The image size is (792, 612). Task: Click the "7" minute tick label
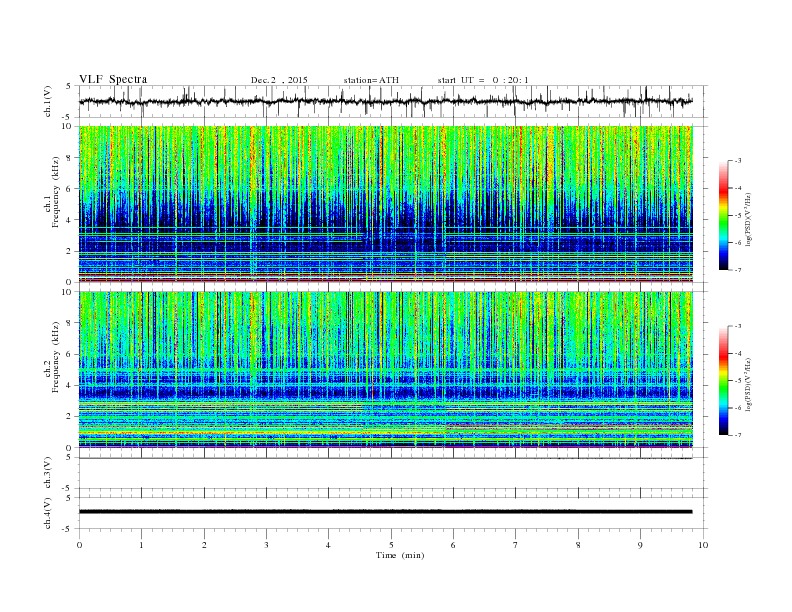click(516, 545)
